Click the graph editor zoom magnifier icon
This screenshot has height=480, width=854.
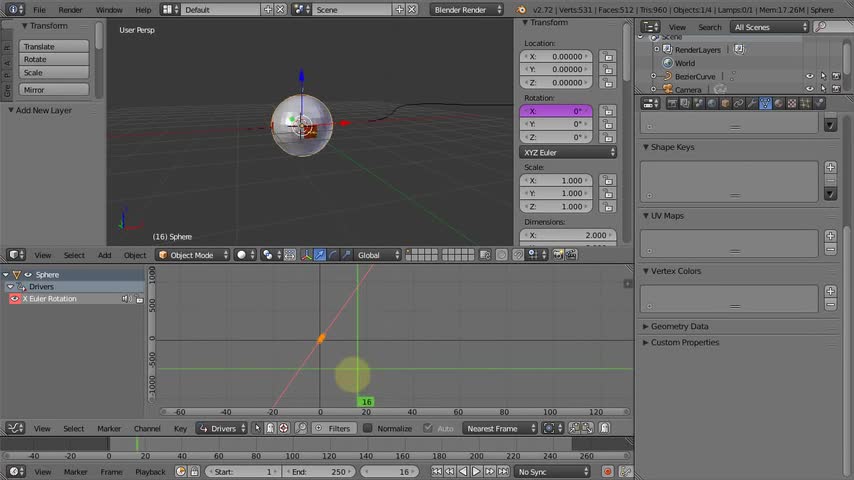(x=301, y=428)
